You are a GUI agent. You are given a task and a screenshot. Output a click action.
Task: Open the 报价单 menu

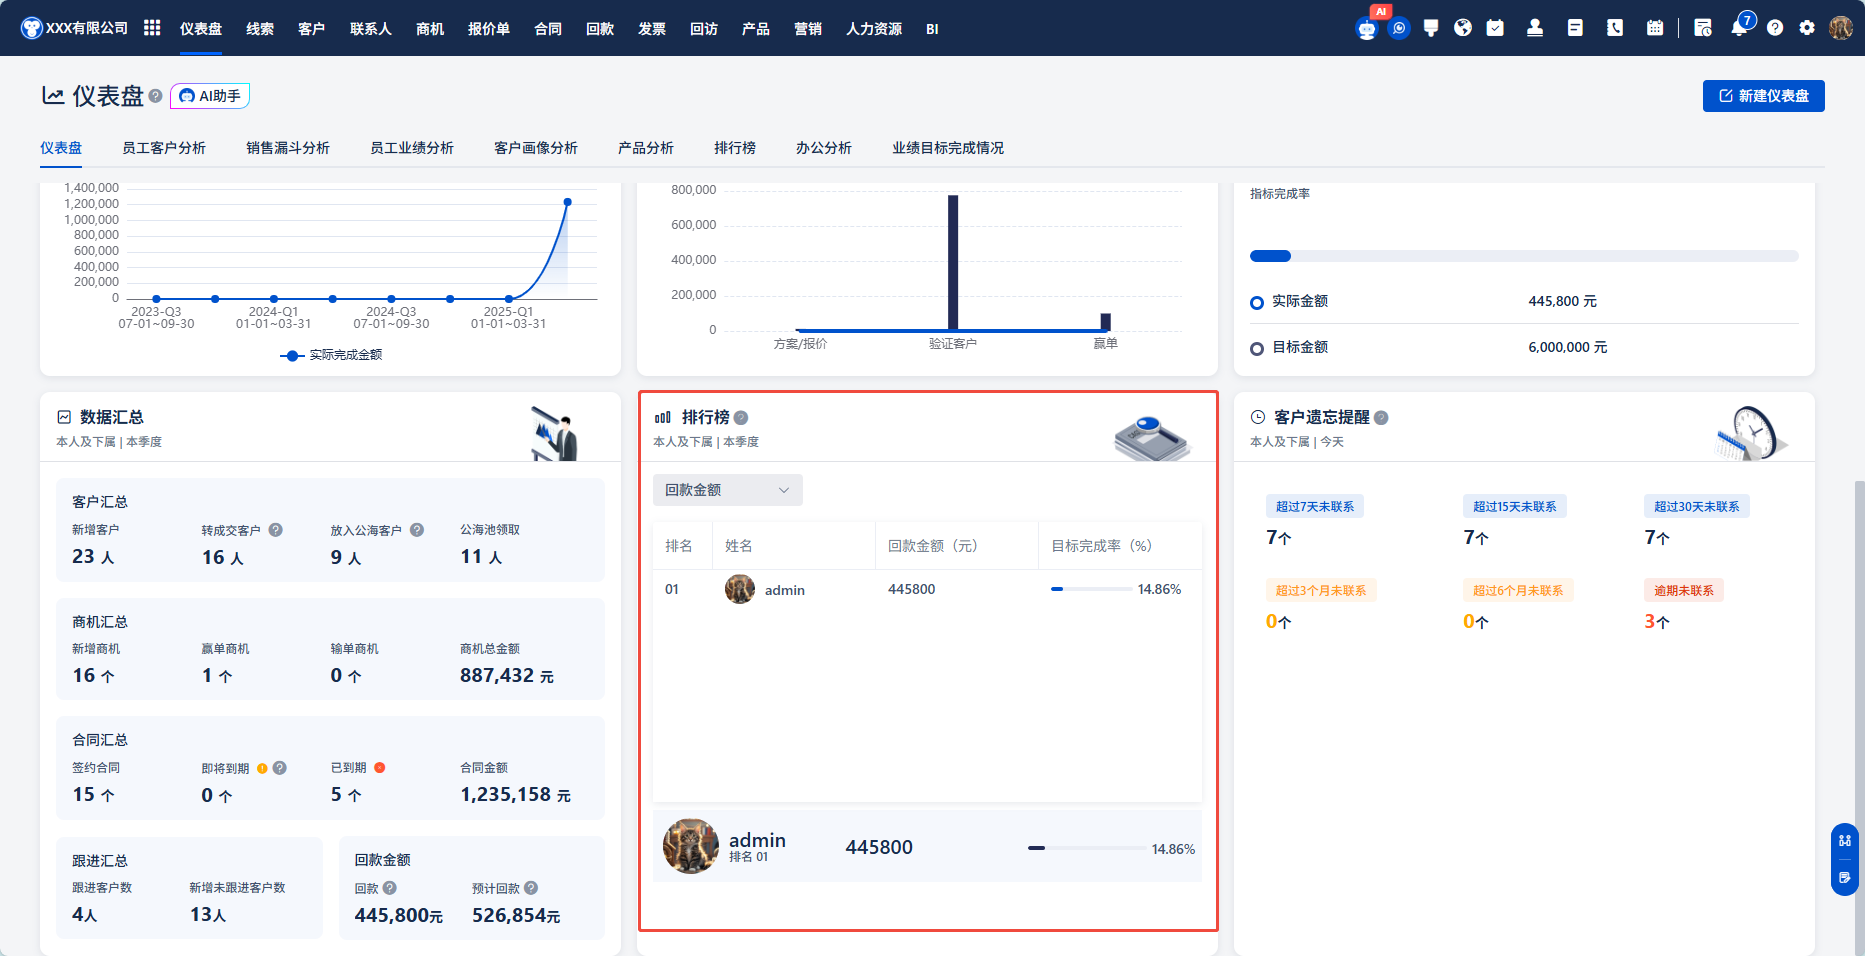489,29
